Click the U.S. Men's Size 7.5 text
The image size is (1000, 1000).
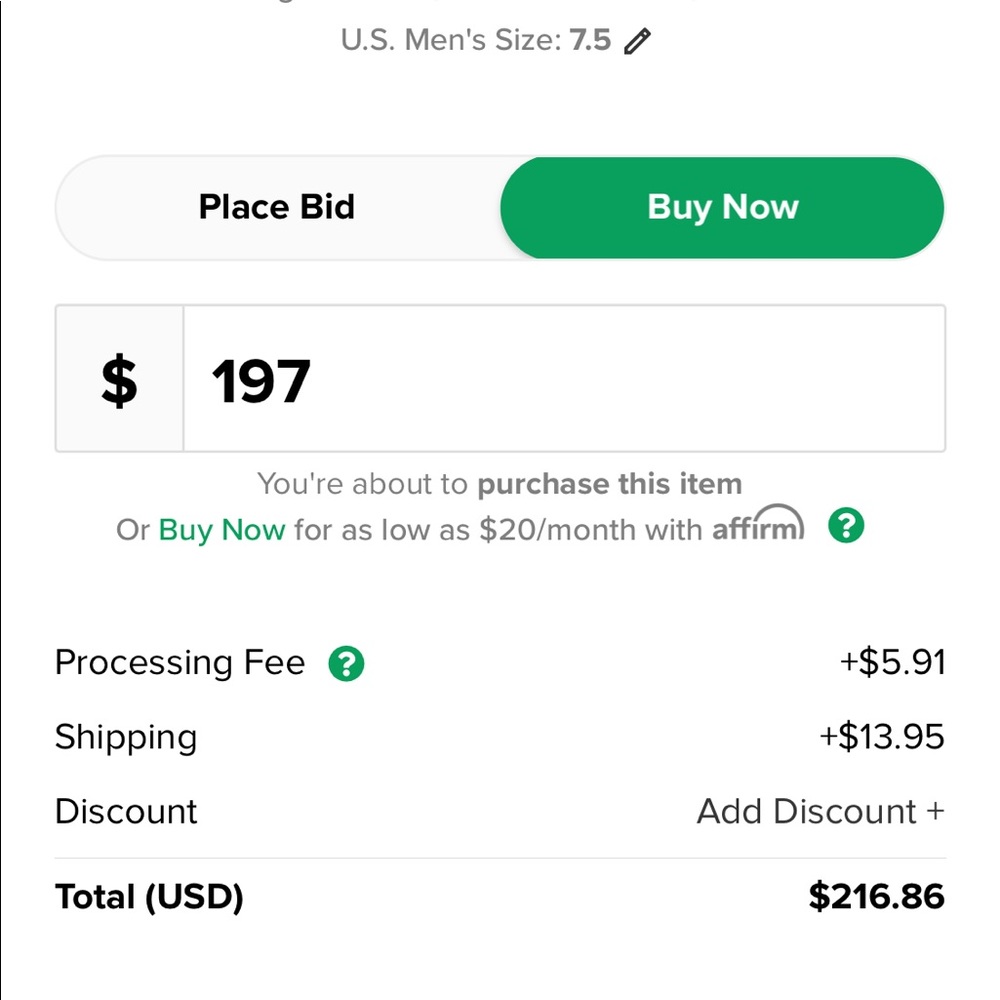tap(476, 40)
